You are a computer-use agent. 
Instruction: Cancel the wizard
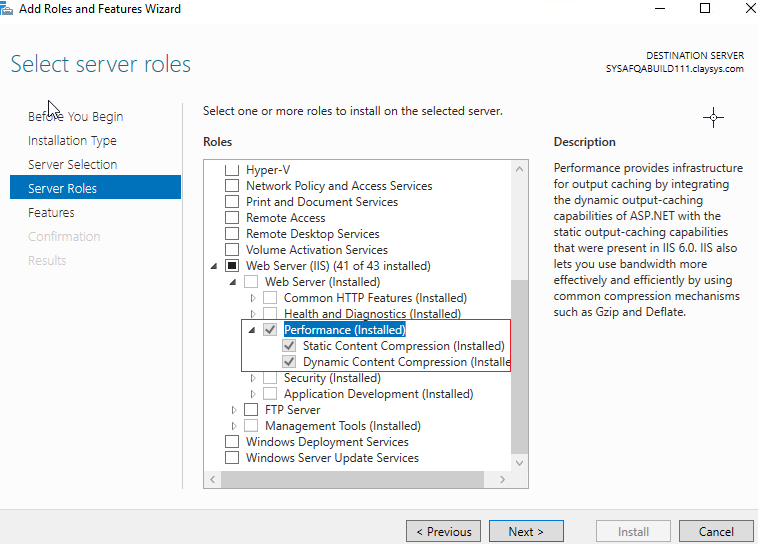(716, 531)
